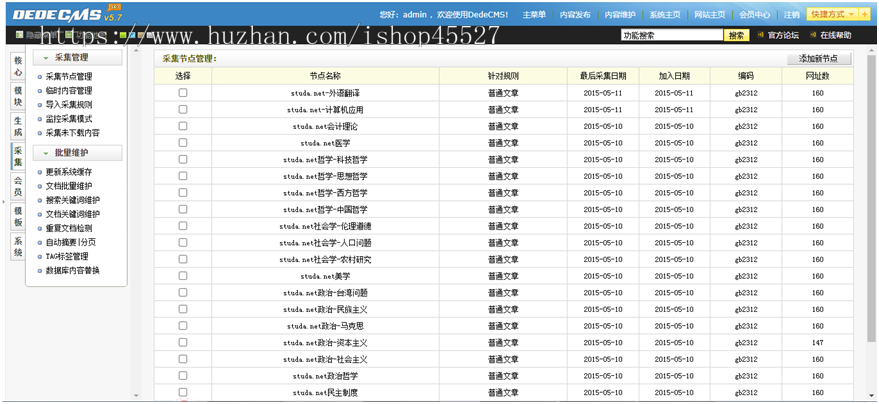Screen dimensions: 879x404
Task: Click main list scrollbar up arrow
Action: click(871, 52)
